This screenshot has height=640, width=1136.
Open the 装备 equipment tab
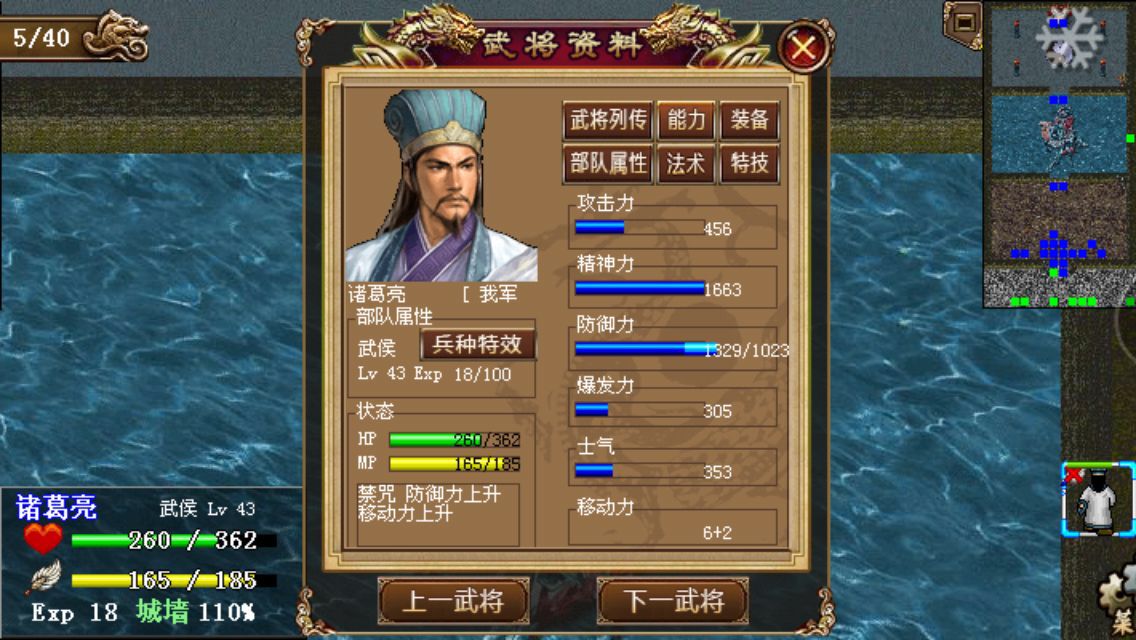pos(748,120)
